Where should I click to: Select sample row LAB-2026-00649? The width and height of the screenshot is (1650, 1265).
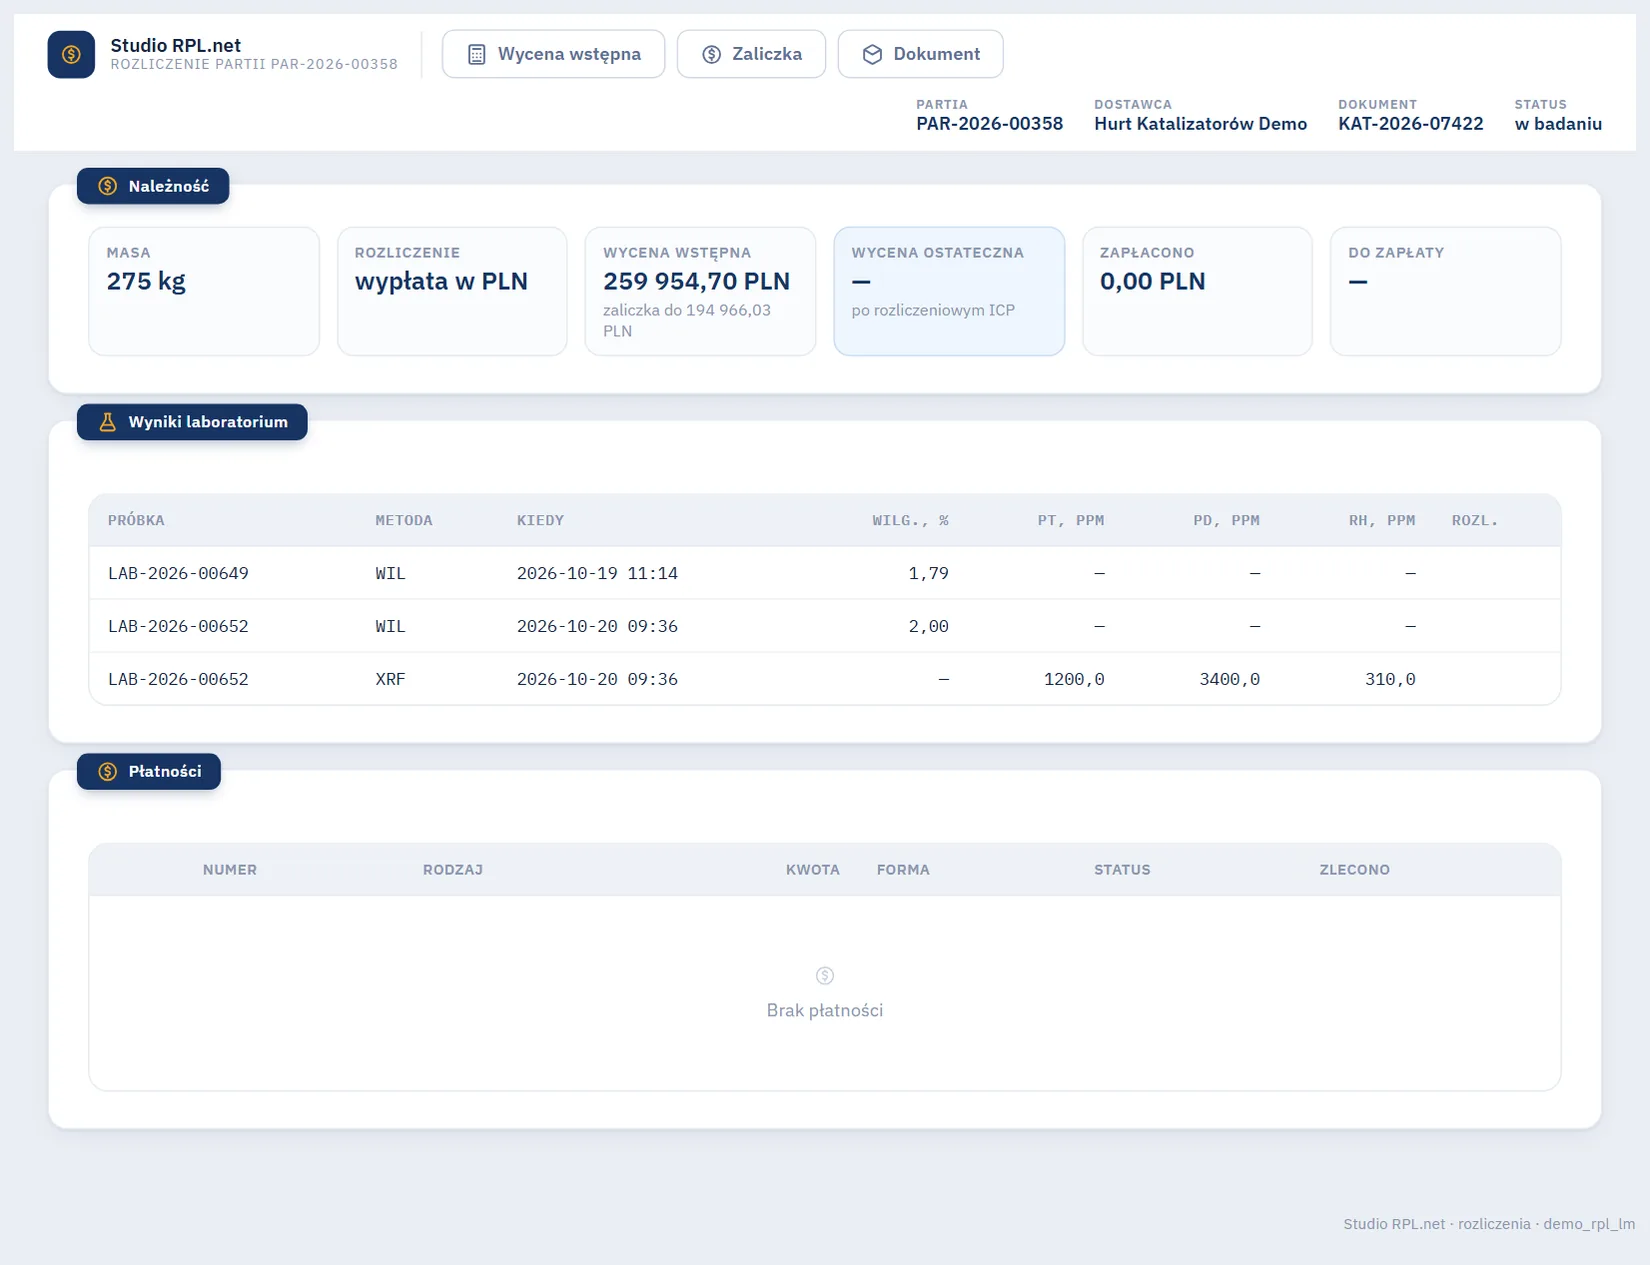(x=825, y=573)
